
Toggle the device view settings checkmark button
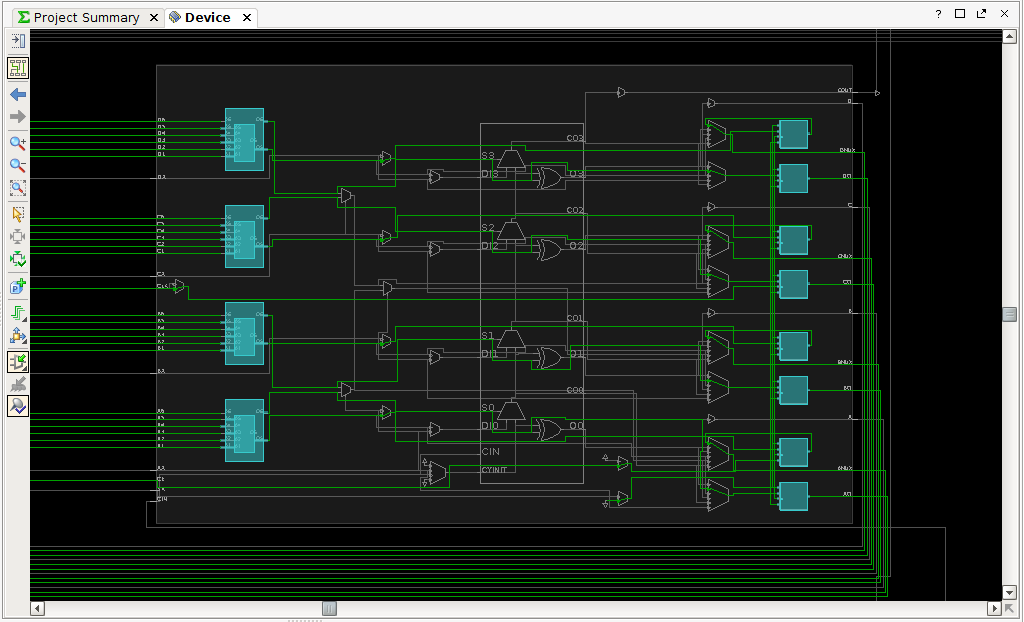(x=18, y=406)
